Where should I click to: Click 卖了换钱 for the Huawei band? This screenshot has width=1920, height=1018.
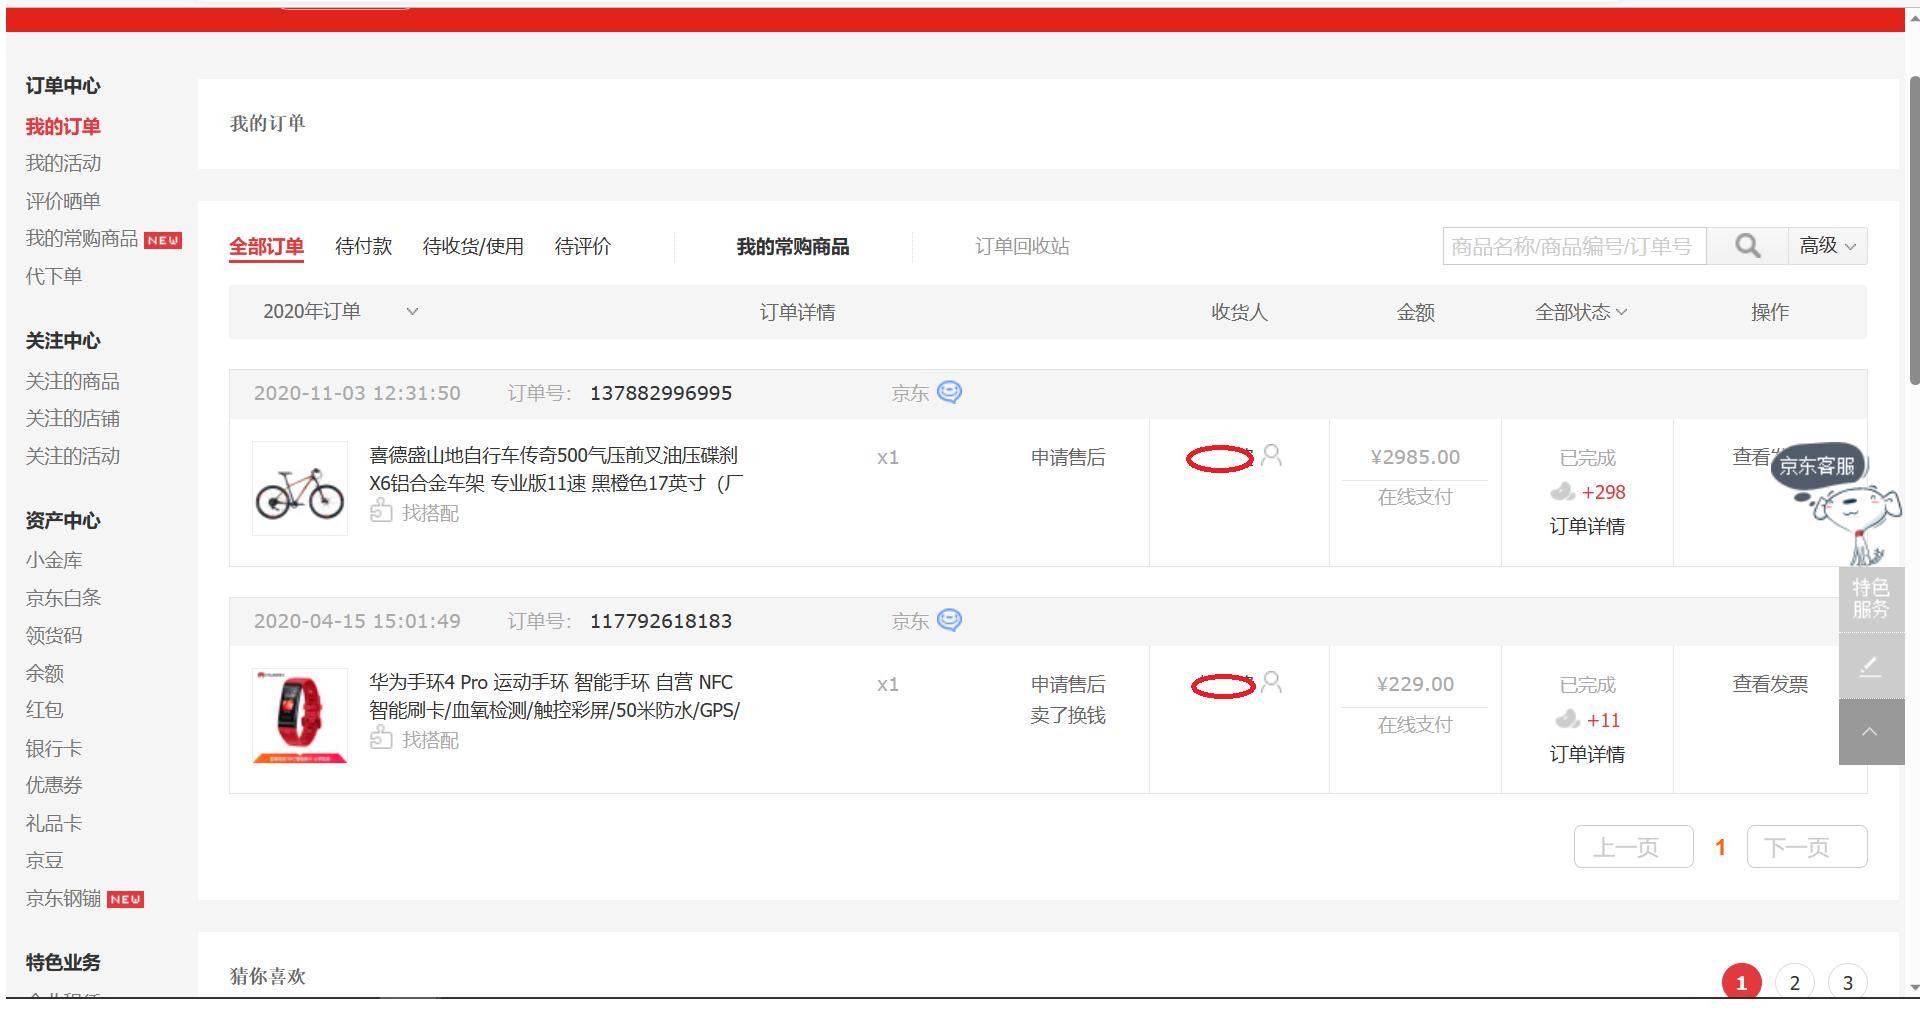(x=1068, y=715)
